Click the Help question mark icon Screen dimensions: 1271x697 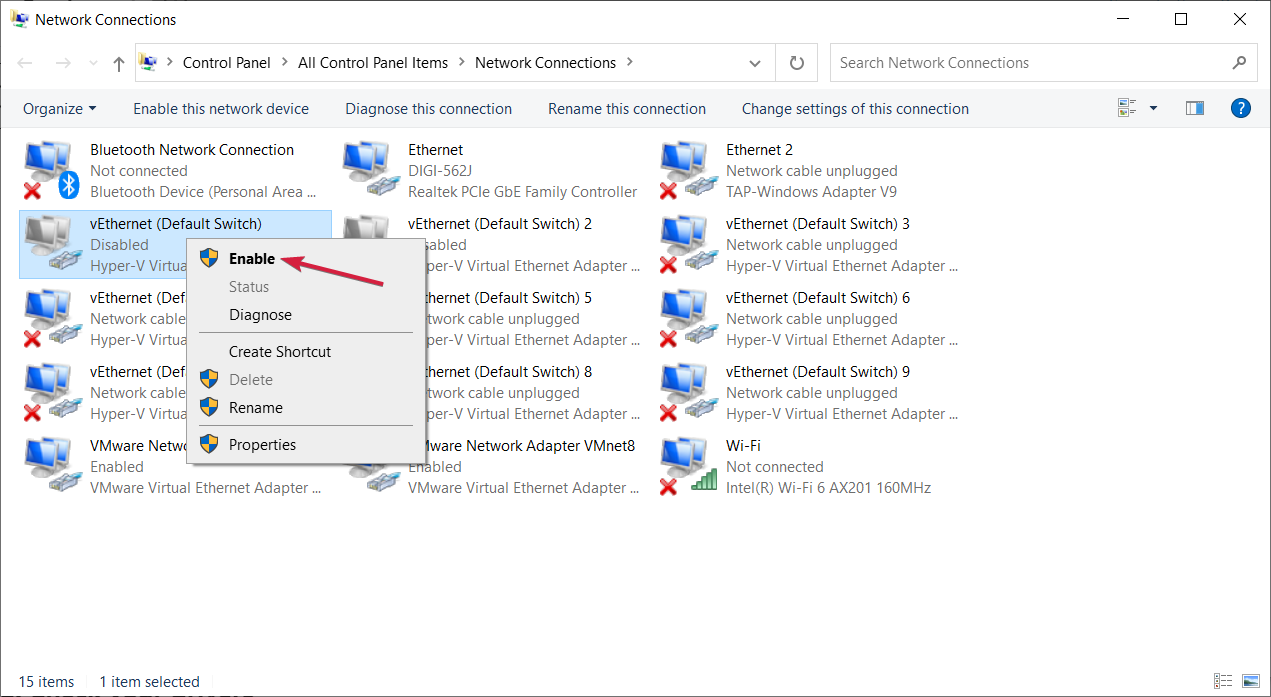(x=1240, y=108)
